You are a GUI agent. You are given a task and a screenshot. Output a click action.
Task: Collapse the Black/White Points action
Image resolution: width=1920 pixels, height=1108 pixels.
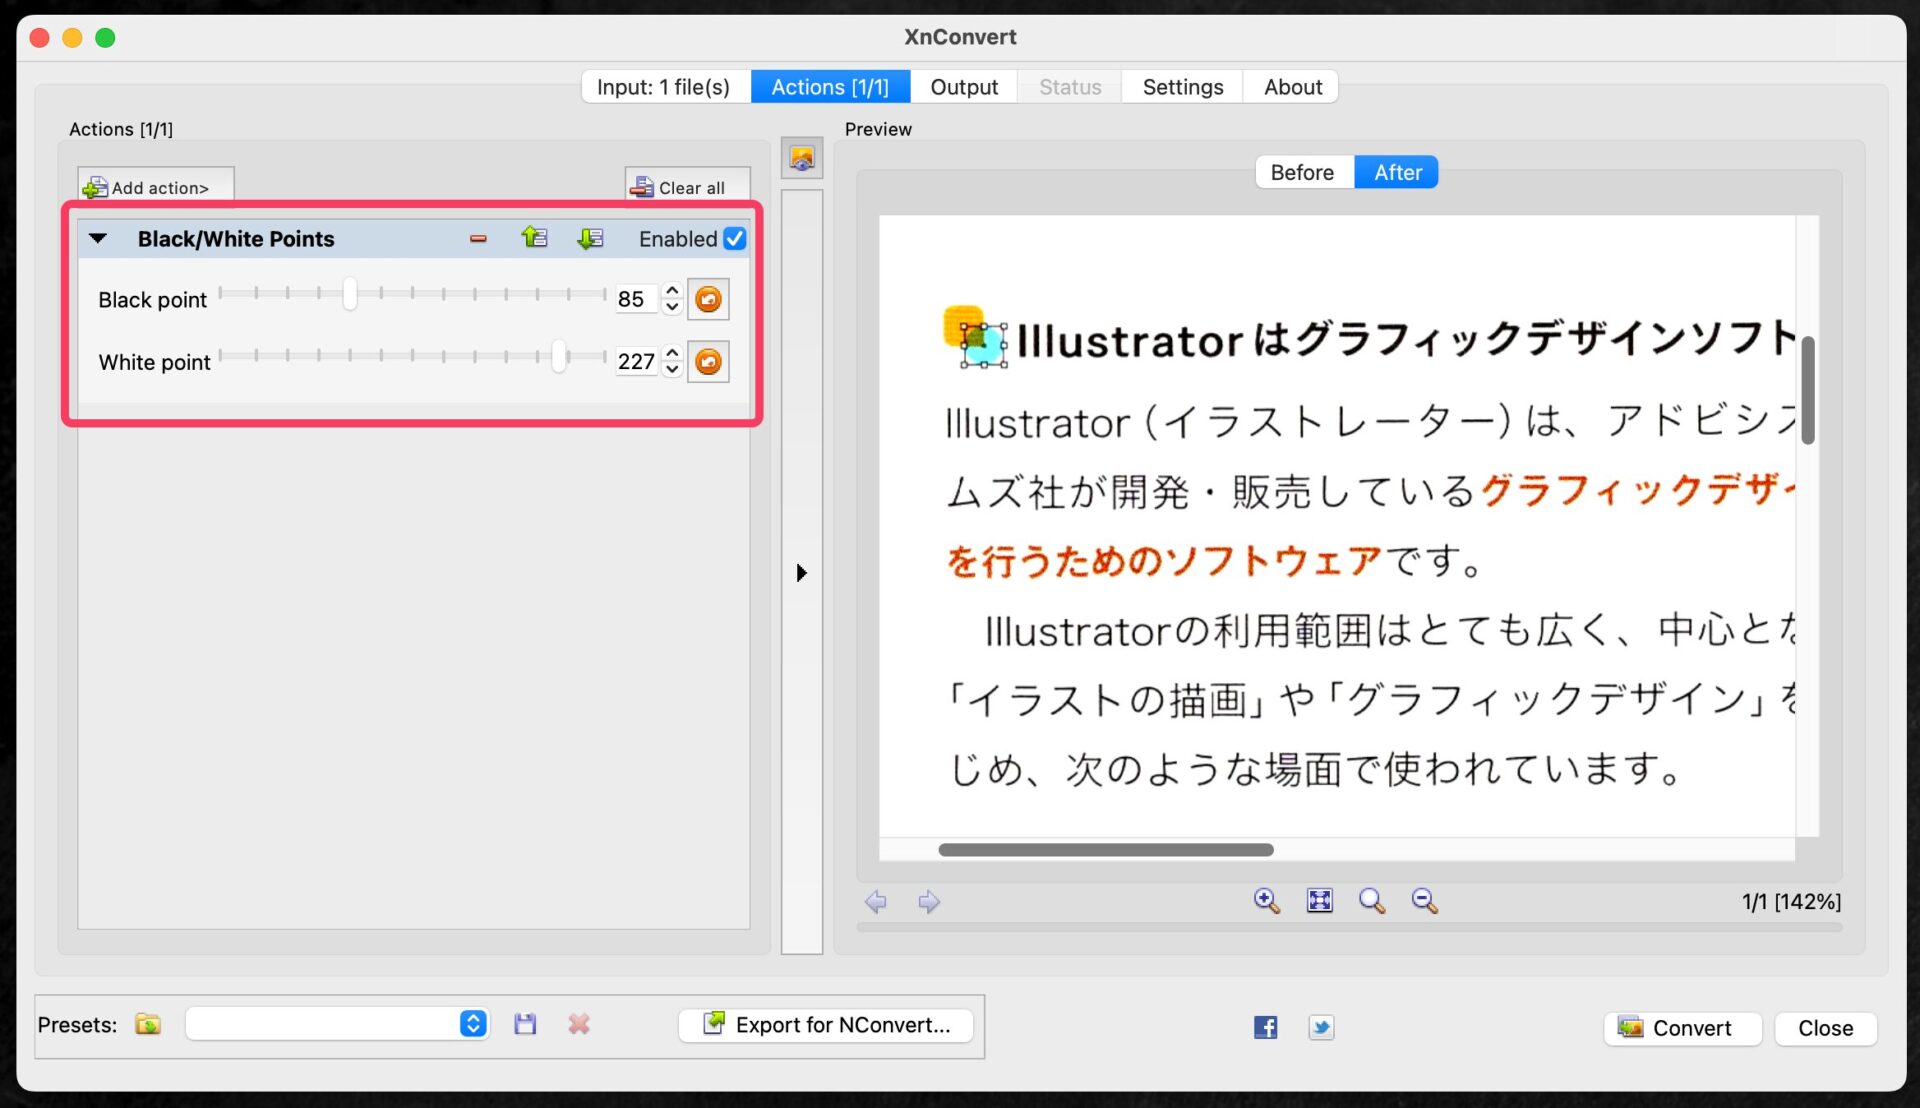tap(98, 239)
